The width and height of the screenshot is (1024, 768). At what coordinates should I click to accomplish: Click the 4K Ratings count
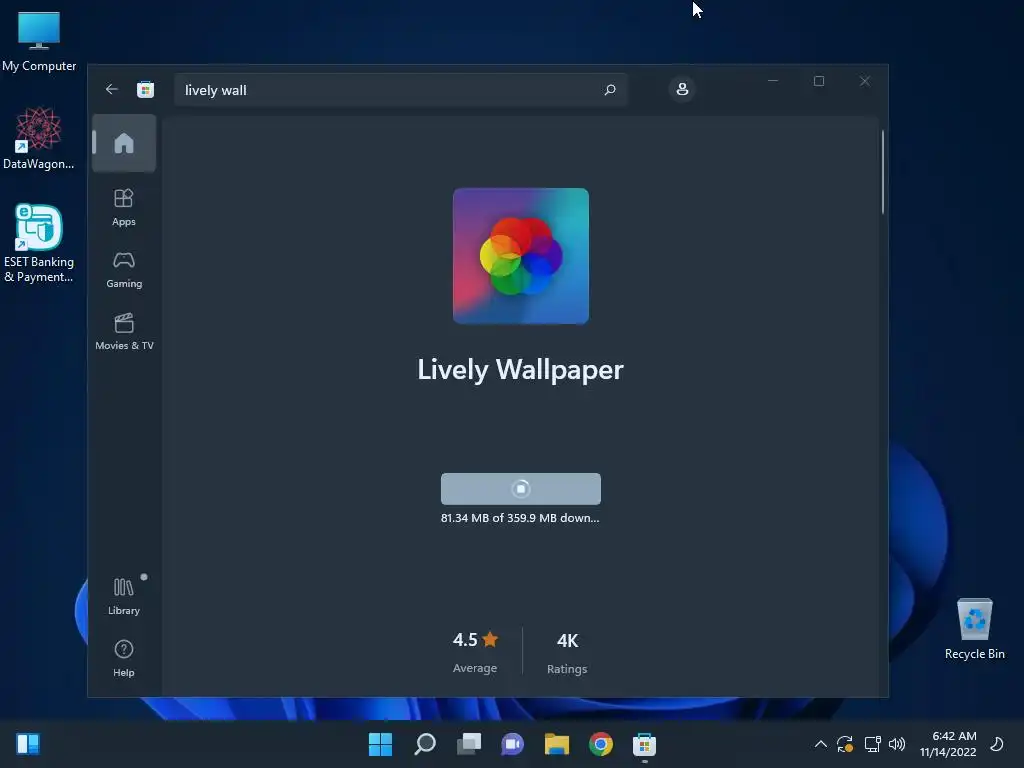[567, 652]
